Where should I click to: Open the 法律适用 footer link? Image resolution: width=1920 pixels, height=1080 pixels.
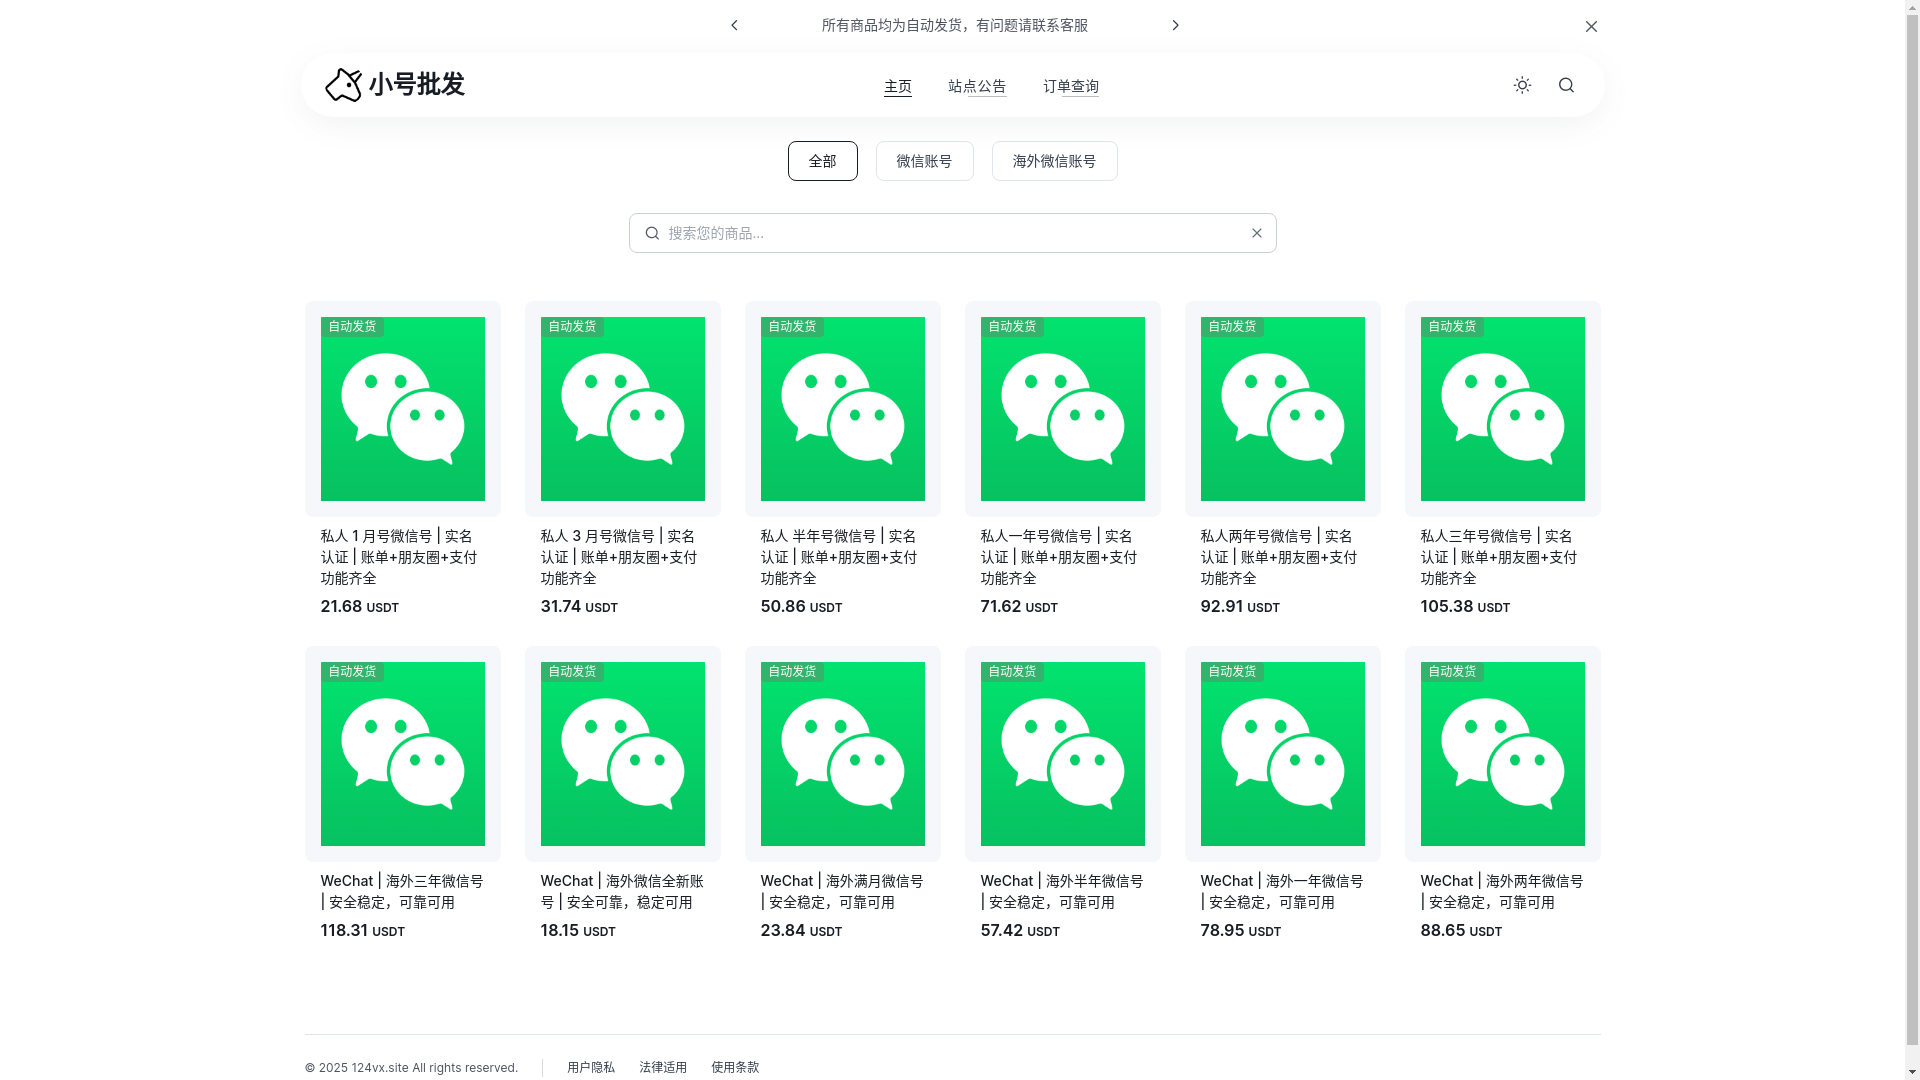663,1068
